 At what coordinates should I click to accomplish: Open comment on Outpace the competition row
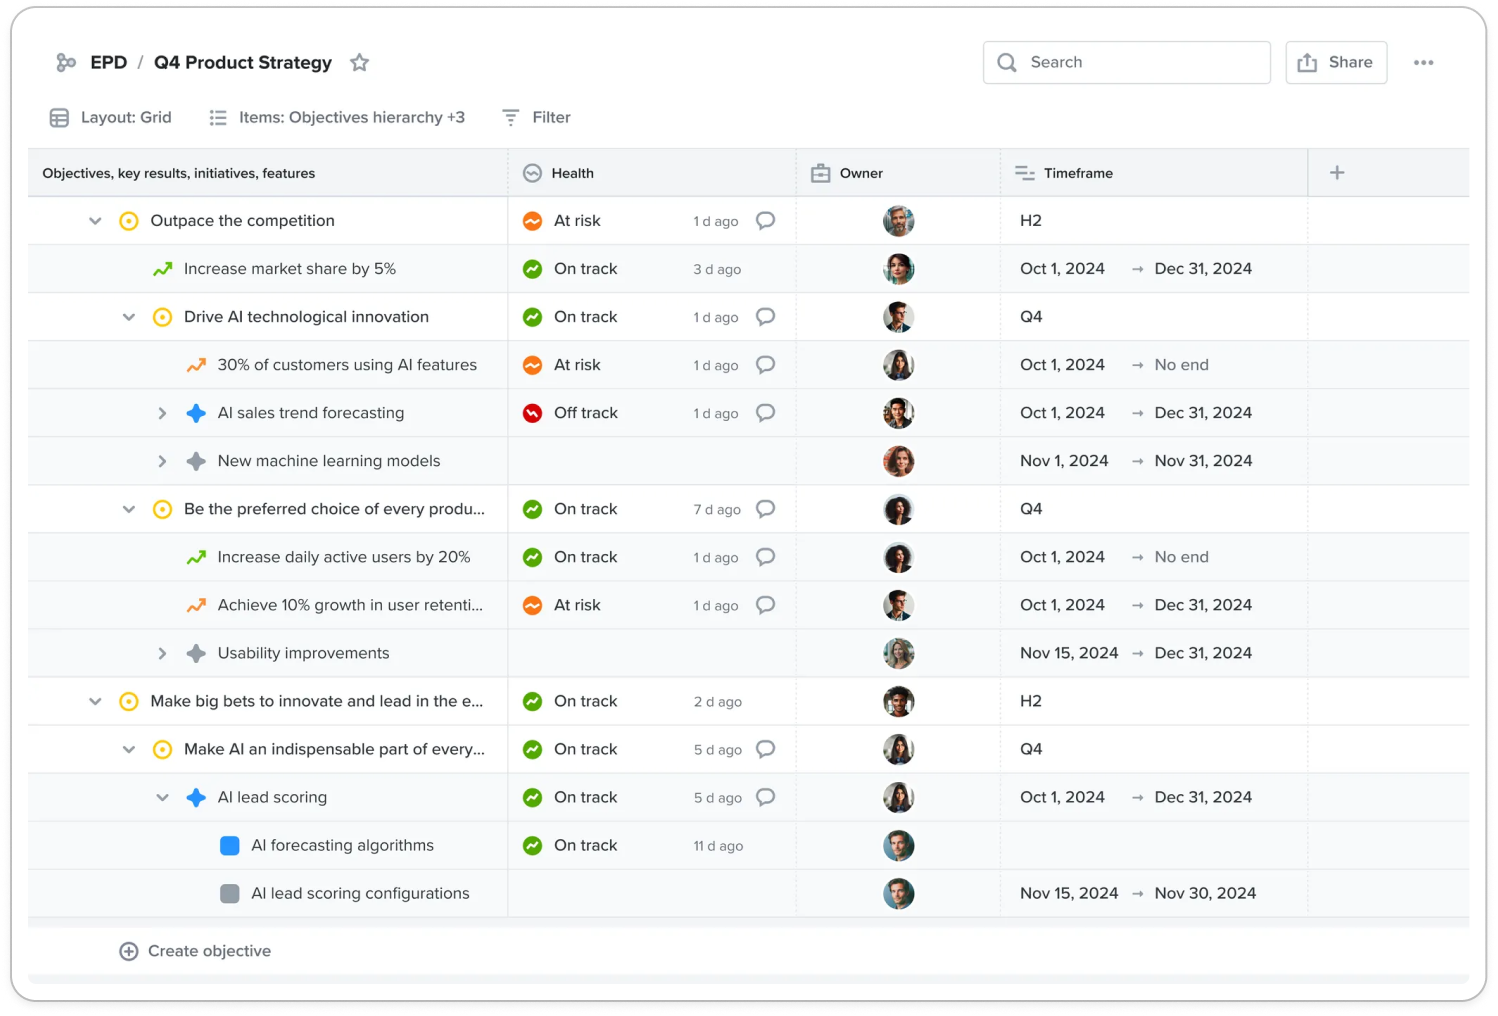pos(765,221)
